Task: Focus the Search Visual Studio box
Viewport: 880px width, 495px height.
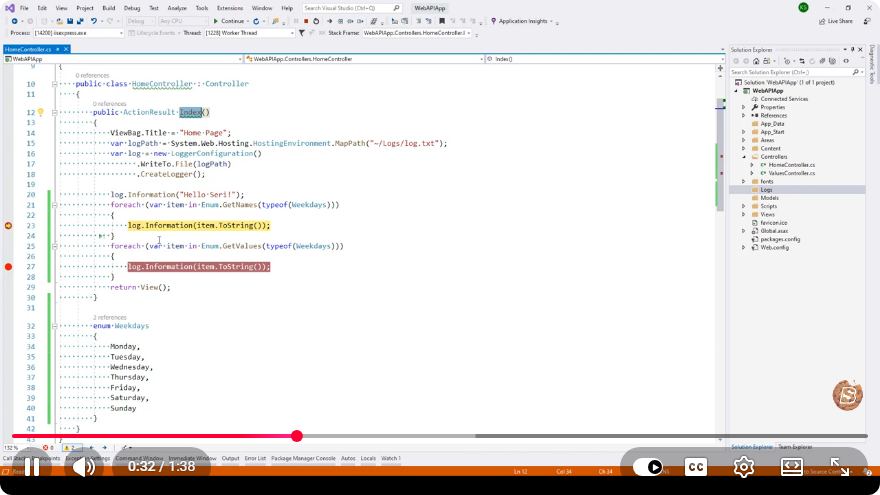Action: pos(352,8)
